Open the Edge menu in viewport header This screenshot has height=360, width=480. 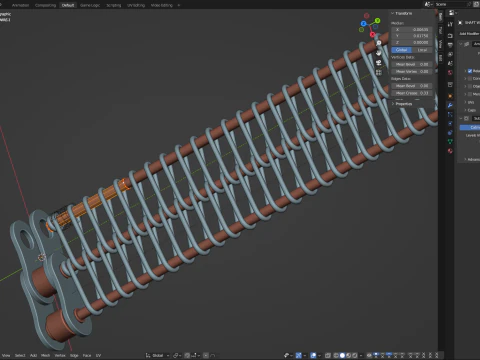74,355
